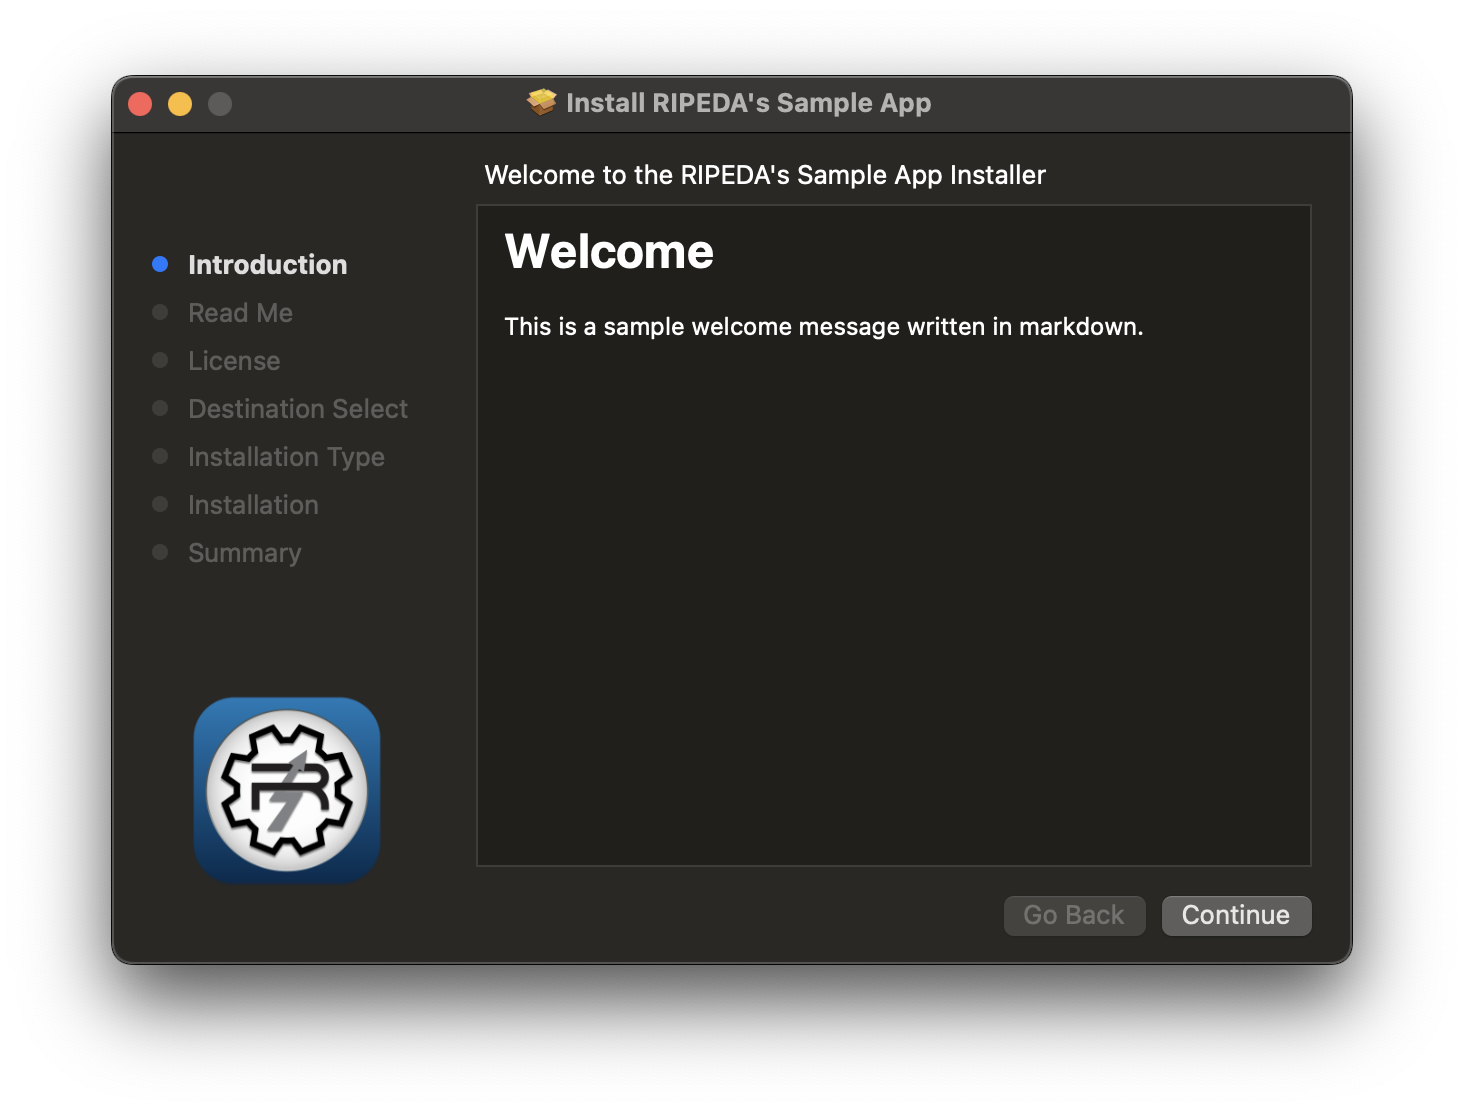This screenshot has width=1464, height=1112.
Task: Click the dot beside Destination Select
Action: [161, 407]
